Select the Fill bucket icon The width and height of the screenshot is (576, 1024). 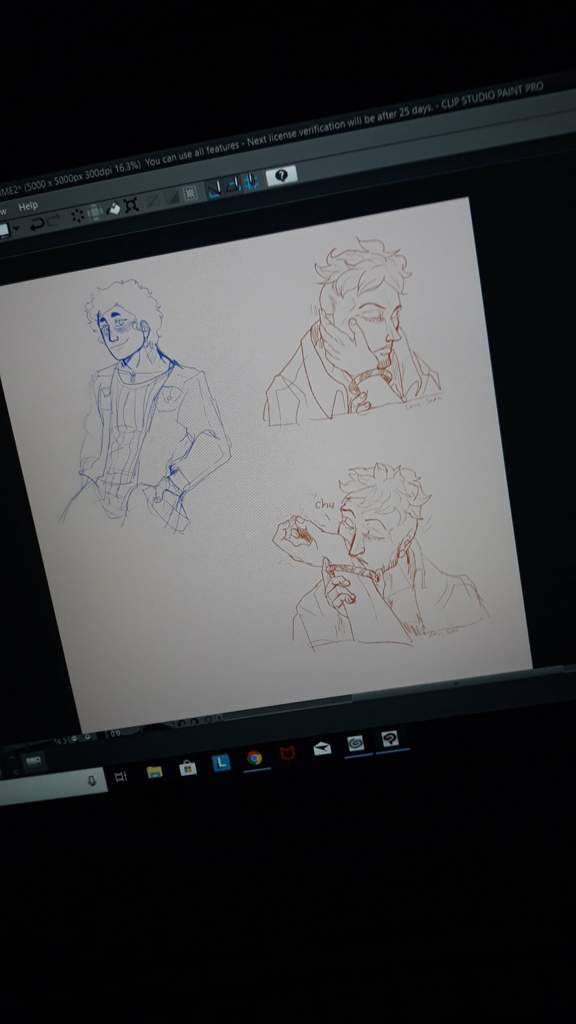(x=114, y=208)
